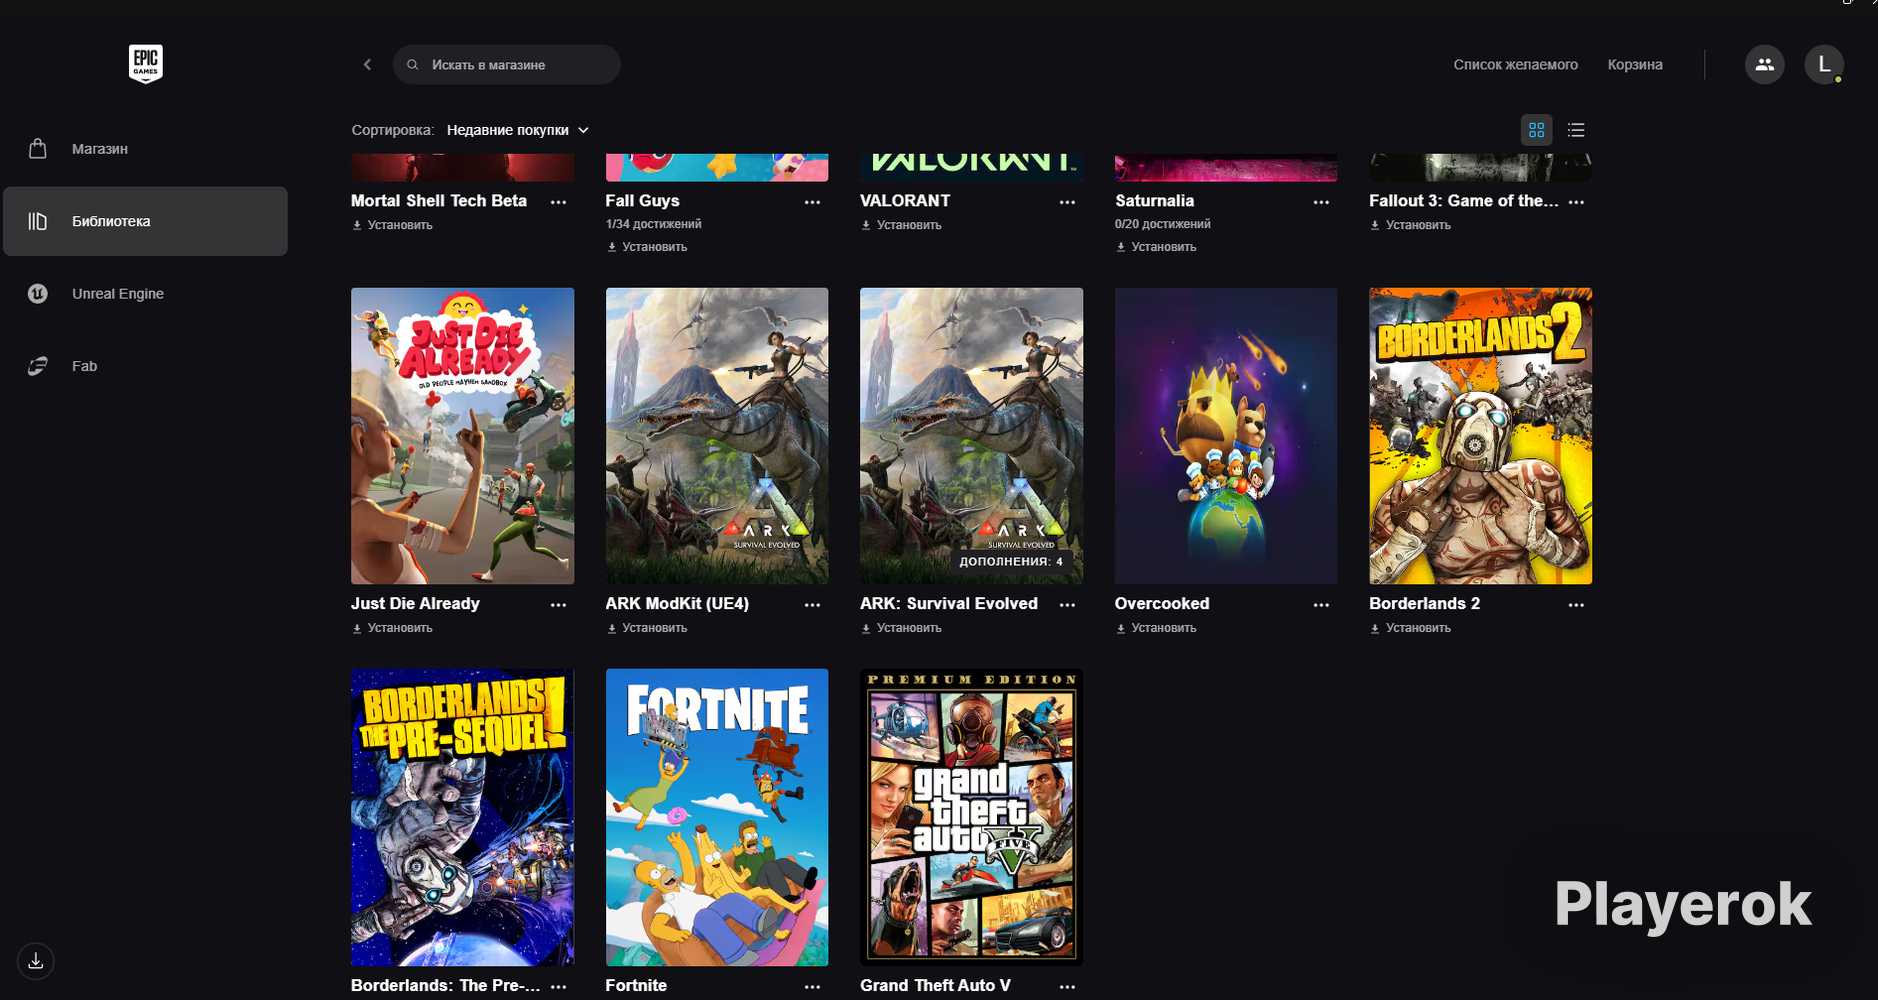Click Установить under Overcooked

click(x=1156, y=628)
